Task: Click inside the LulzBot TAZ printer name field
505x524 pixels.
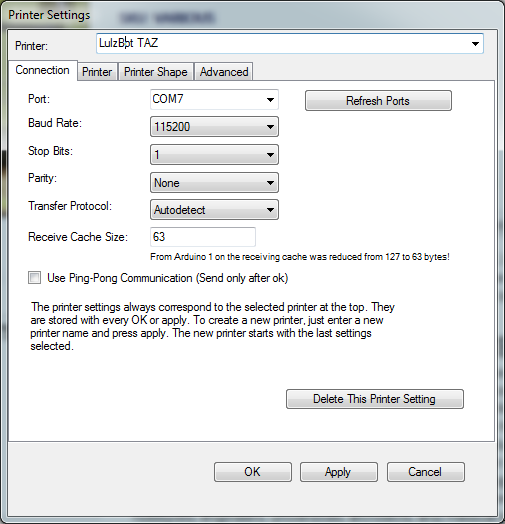Action: (282, 43)
